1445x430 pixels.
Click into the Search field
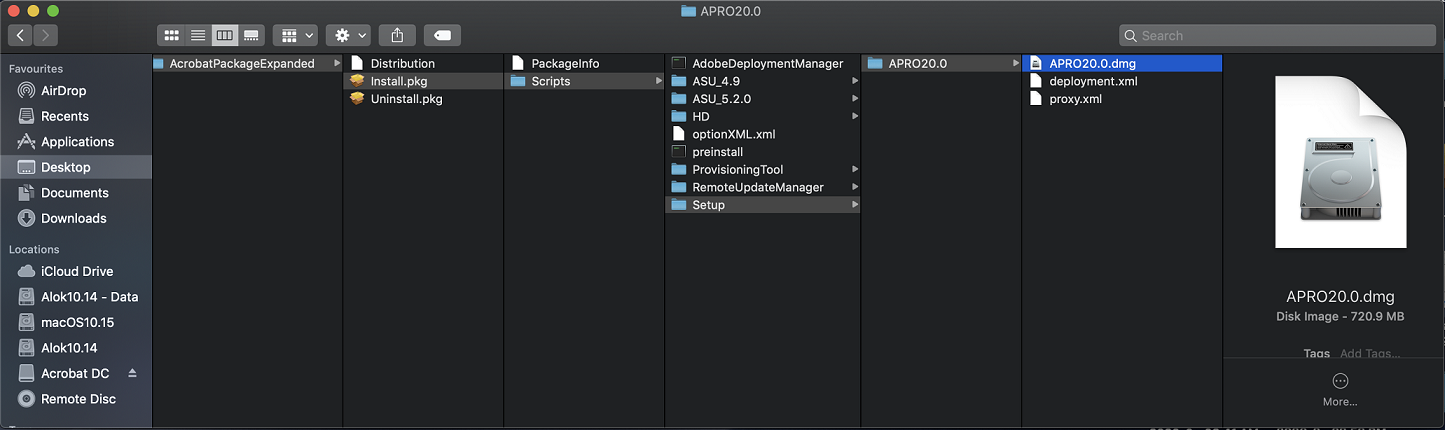click(1277, 35)
